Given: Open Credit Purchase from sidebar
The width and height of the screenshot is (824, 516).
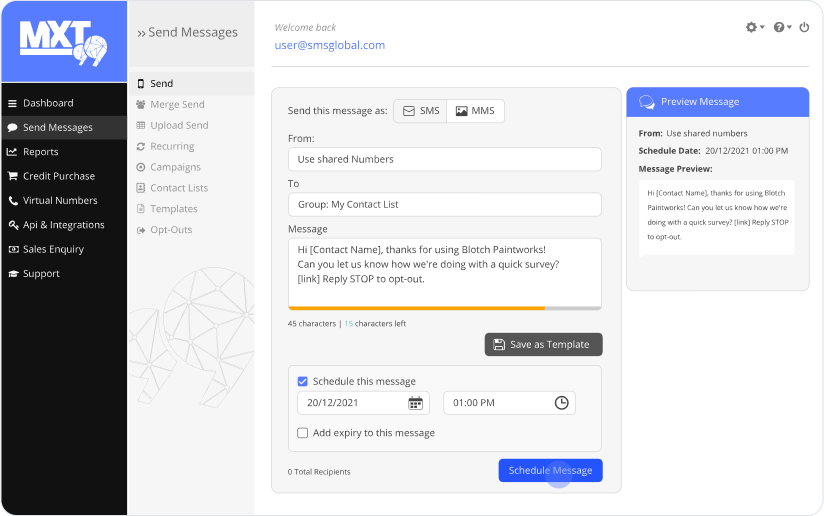Looking at the screenshot, I should [x=58, y=176].
